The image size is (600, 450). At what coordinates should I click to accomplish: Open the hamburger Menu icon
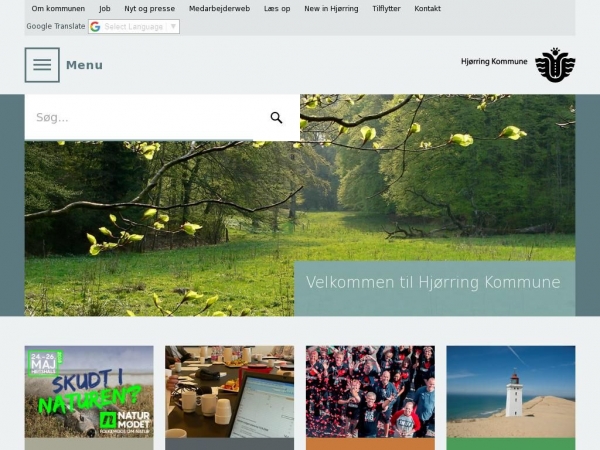[42, 65]
